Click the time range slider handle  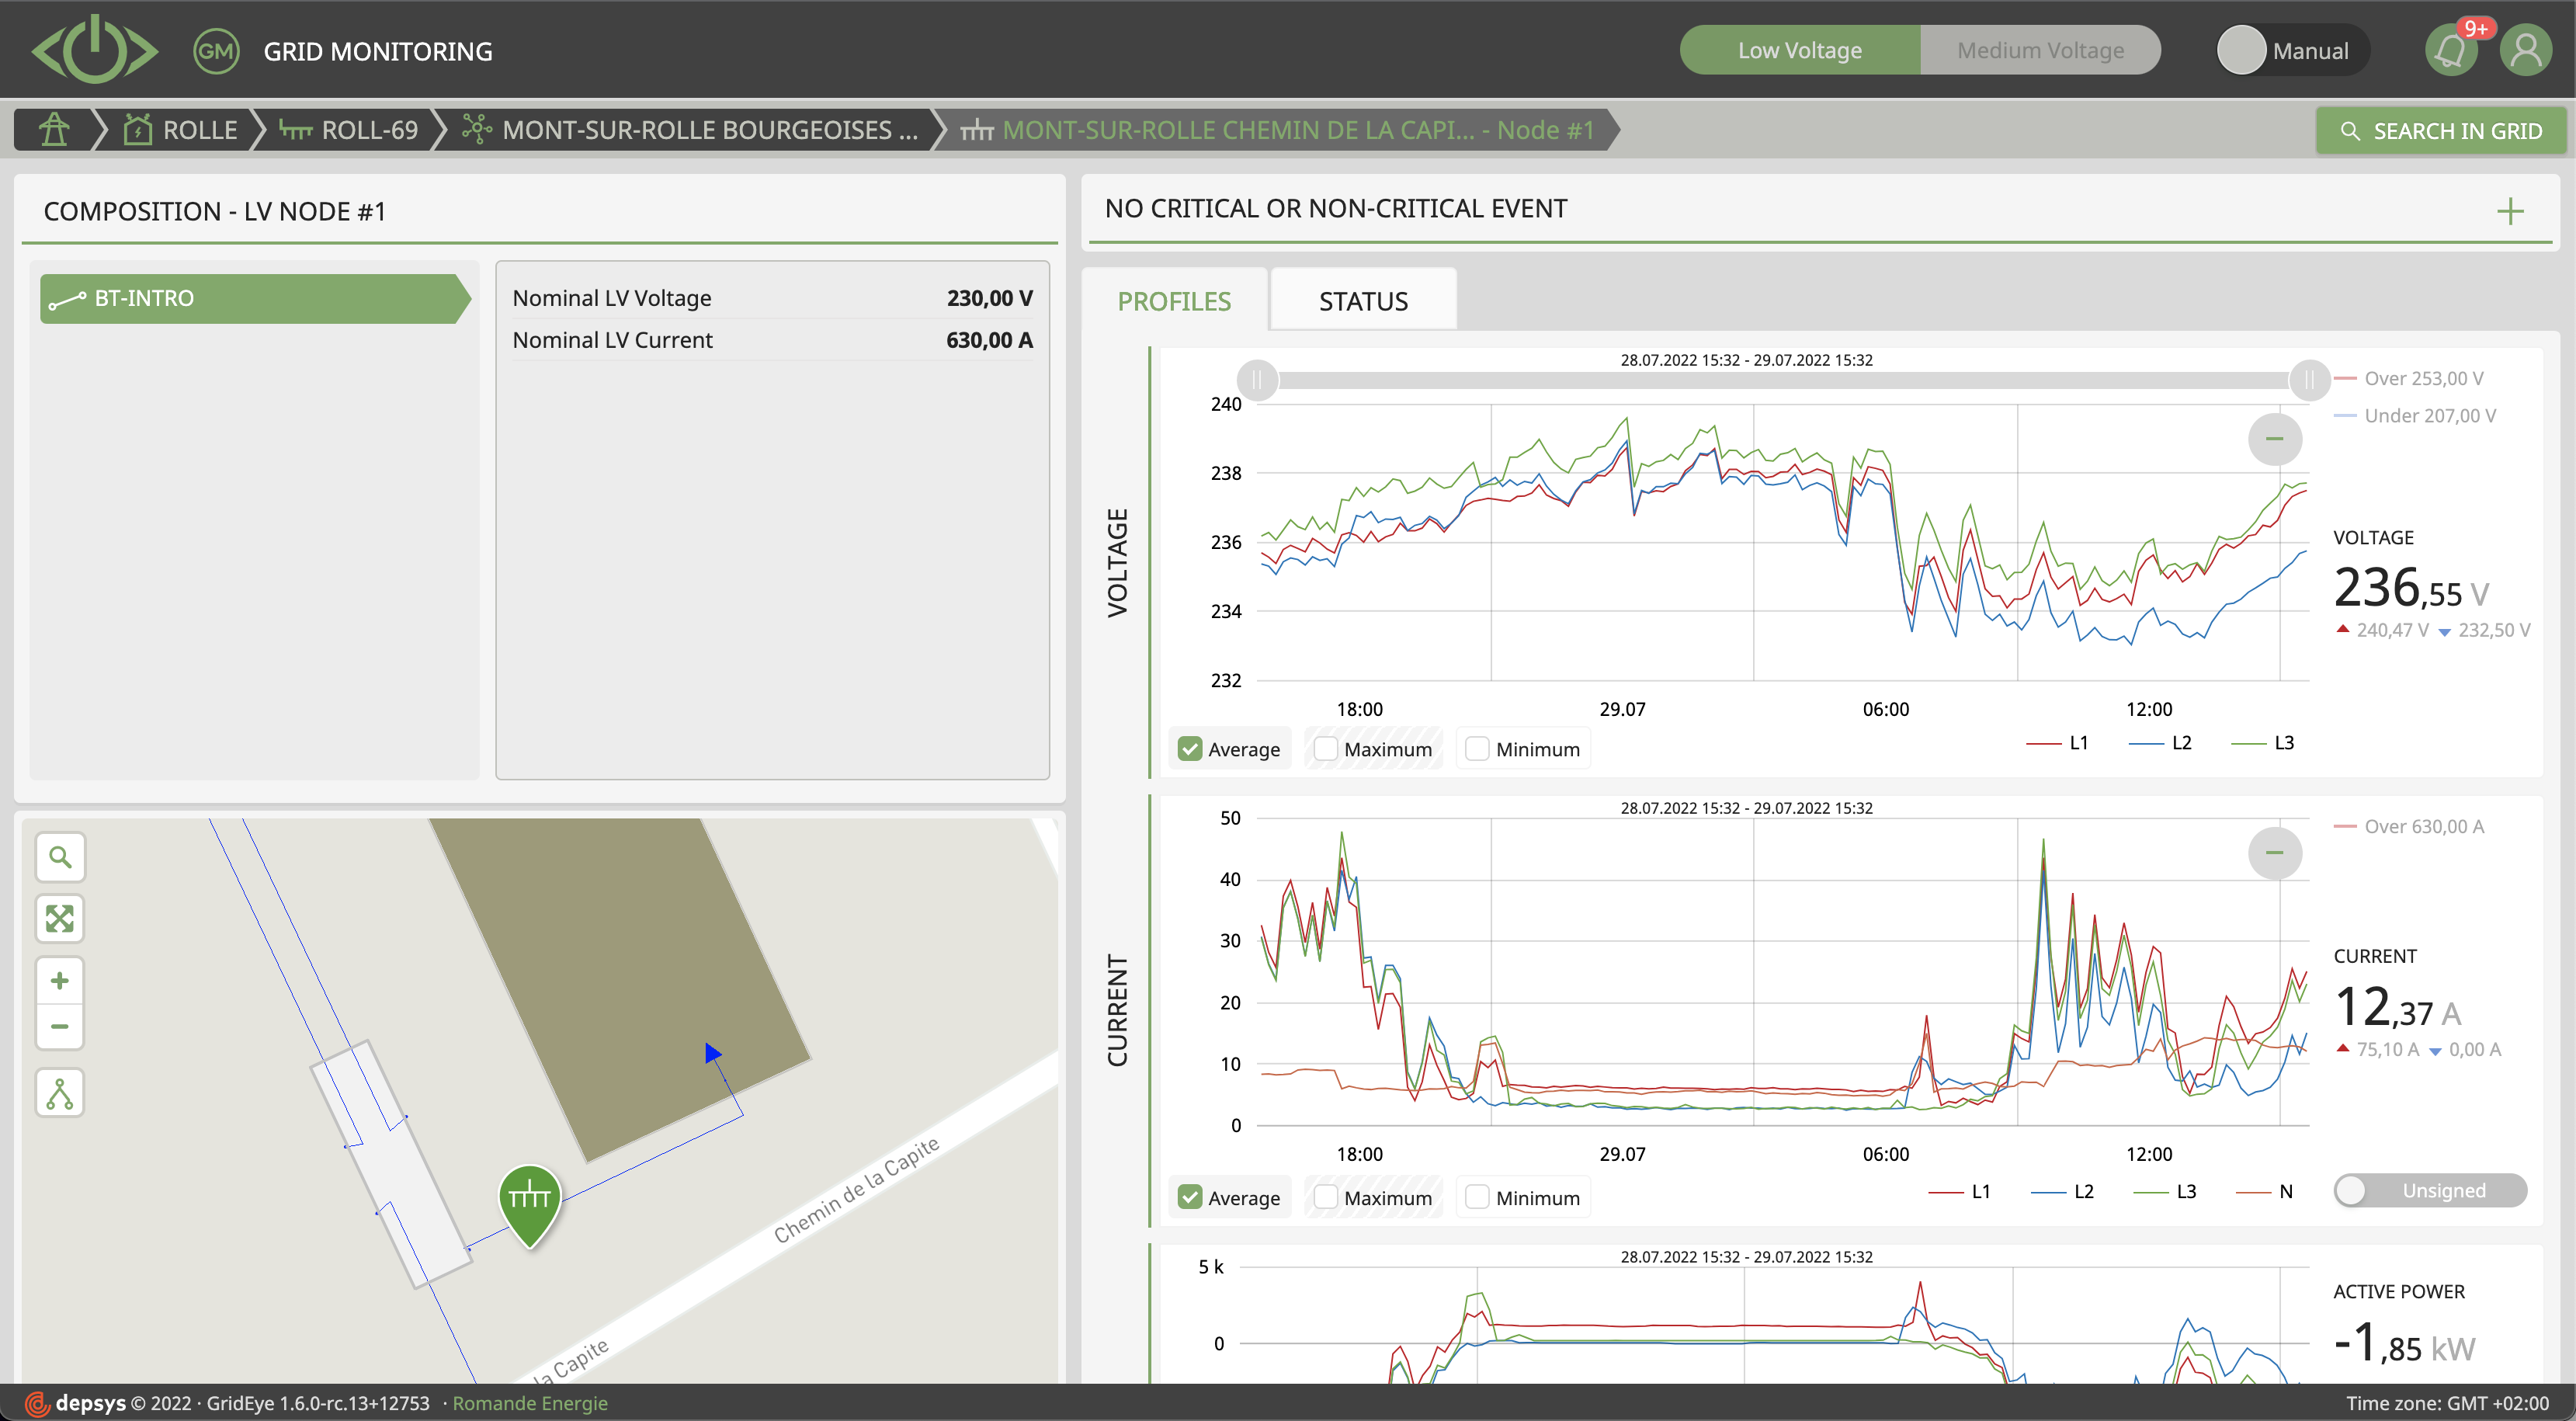coord(1257,380)
